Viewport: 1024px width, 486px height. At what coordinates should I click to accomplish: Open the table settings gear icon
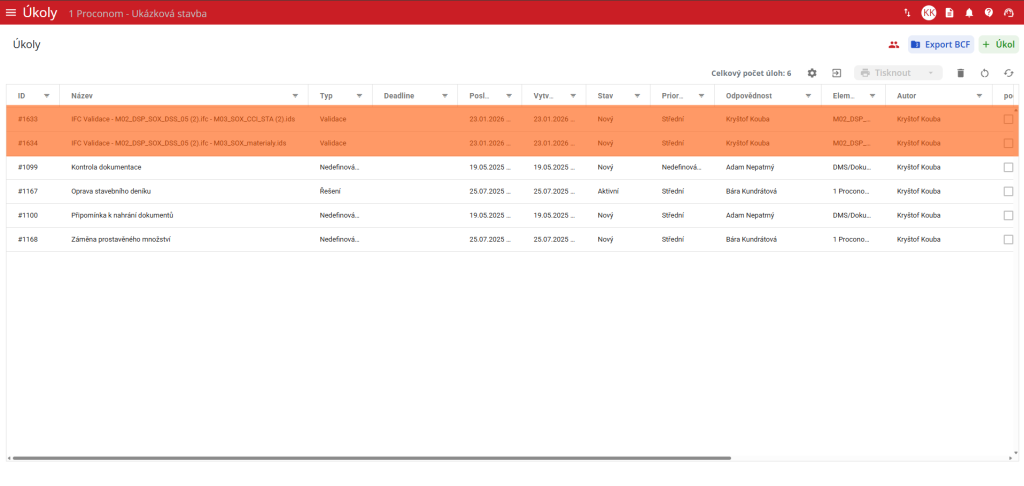[812, 73]
